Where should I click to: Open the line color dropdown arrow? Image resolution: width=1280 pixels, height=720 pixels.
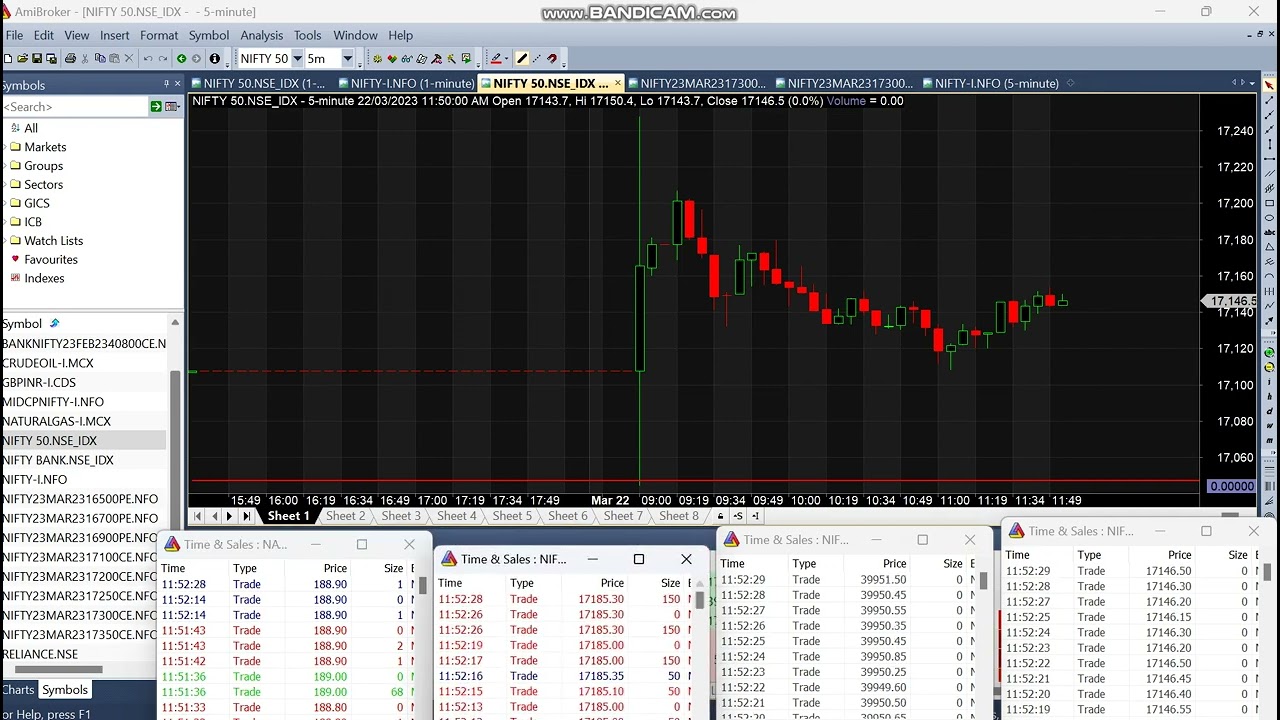click(x=506, y=58)
